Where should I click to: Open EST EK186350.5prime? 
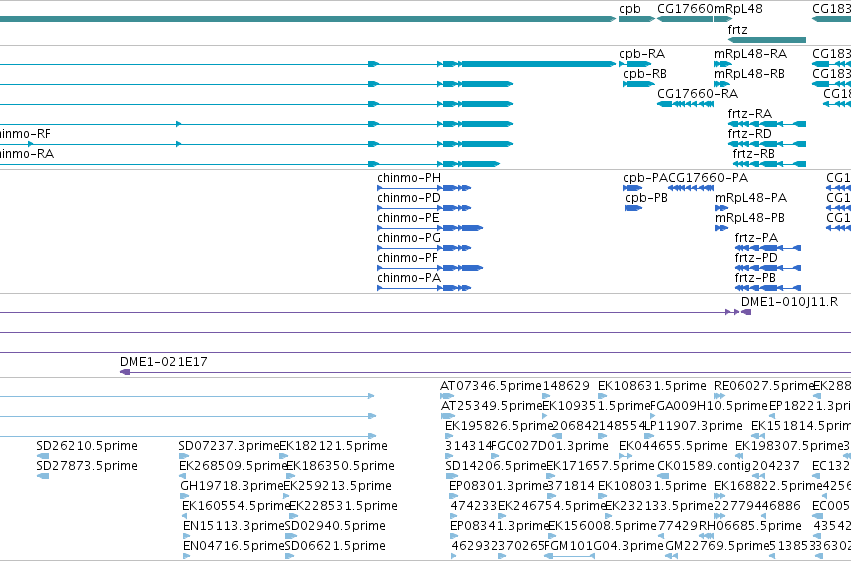(290, 476)
